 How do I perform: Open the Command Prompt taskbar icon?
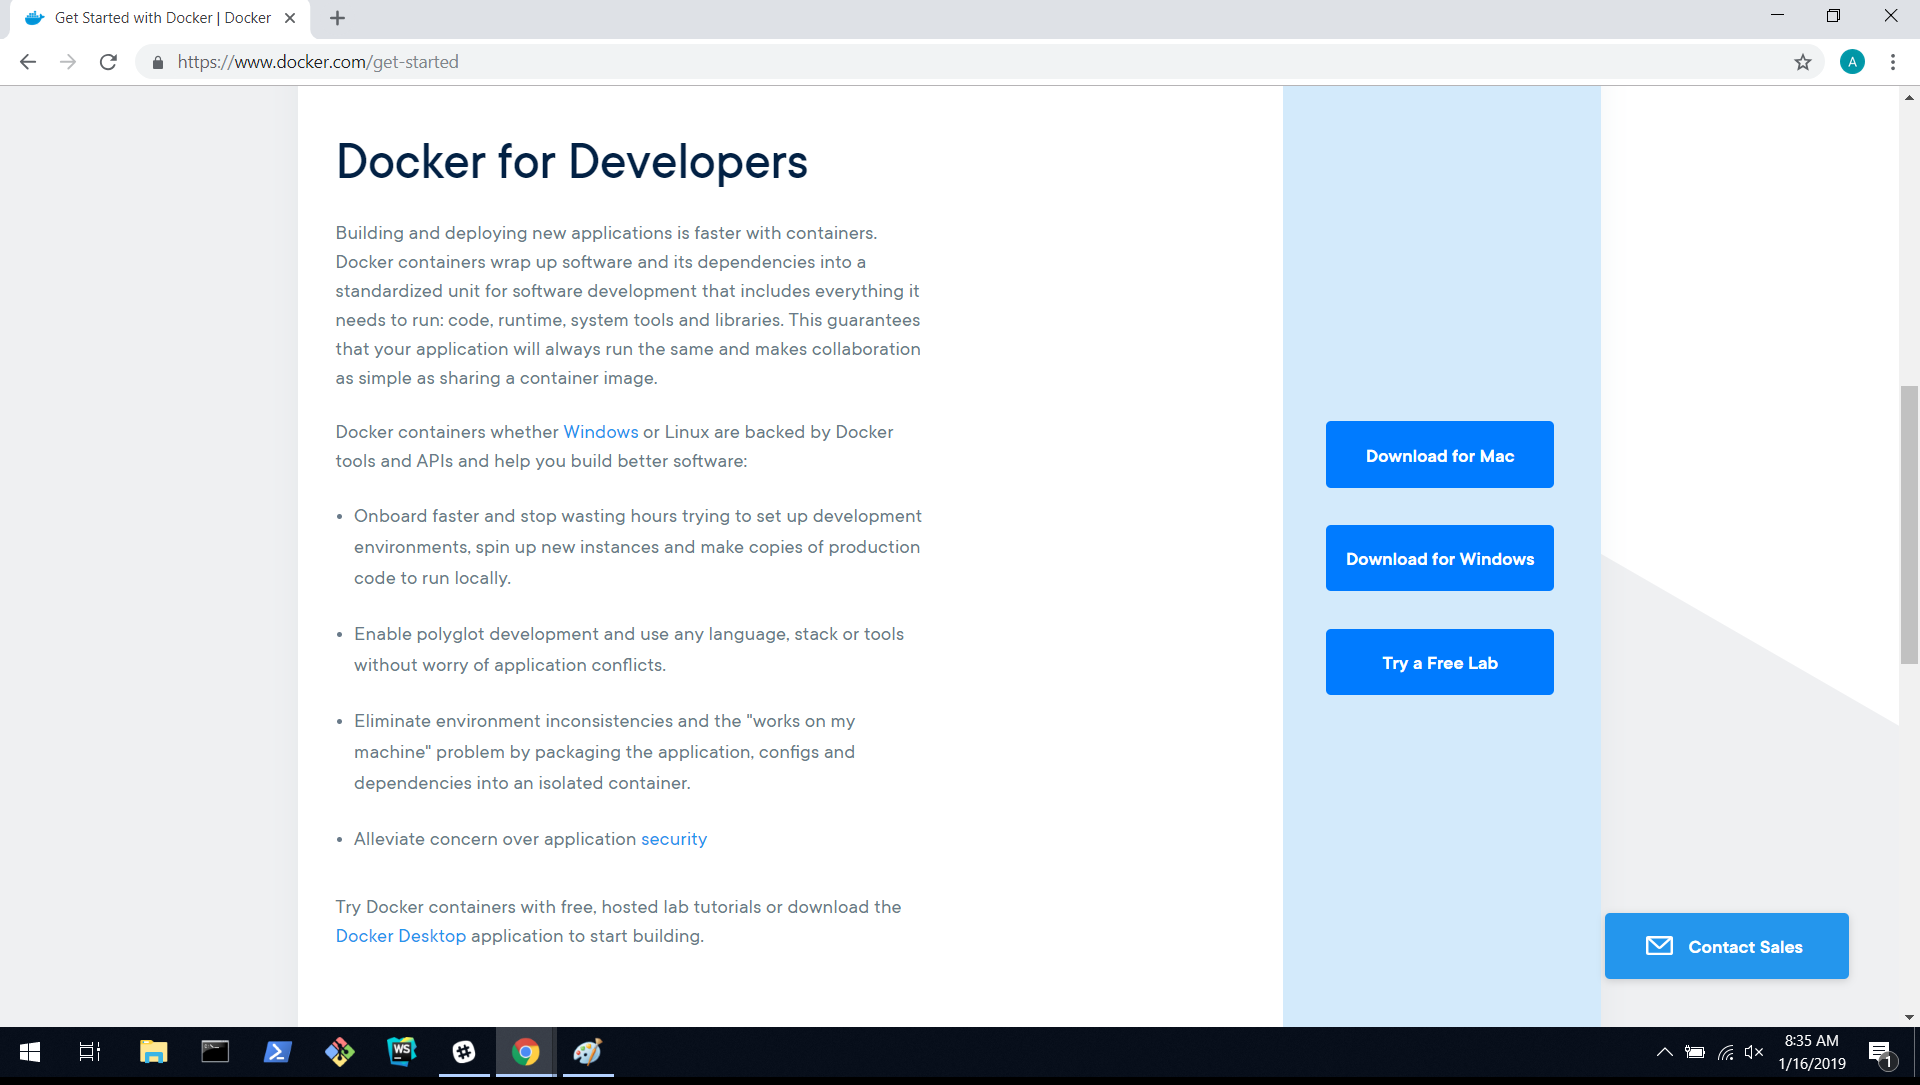click(x=215, y=1052)
